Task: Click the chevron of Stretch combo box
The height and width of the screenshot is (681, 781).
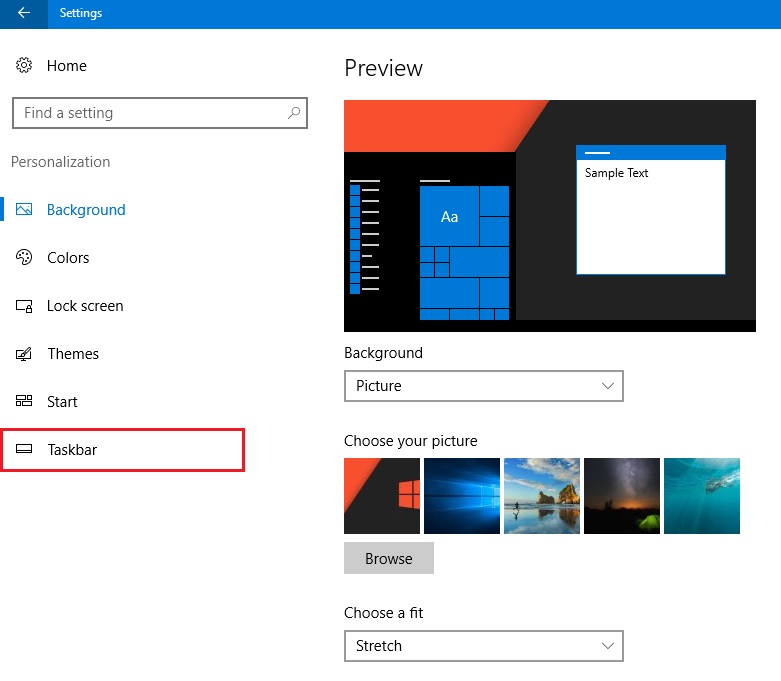Action: (x=607, y=646)
